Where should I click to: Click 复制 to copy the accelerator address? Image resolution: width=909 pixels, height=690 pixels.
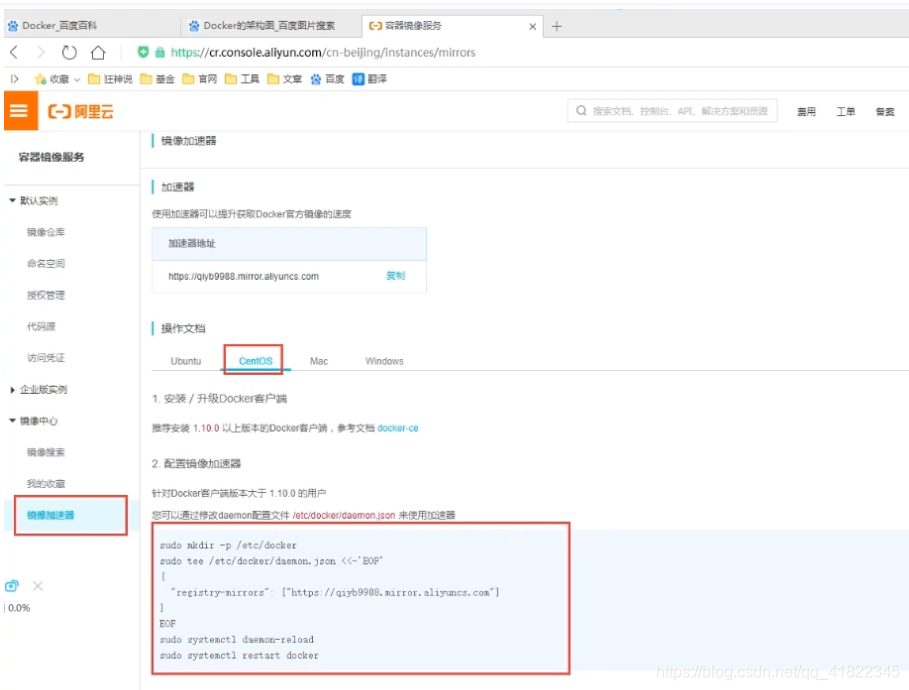tap(396, 277)
